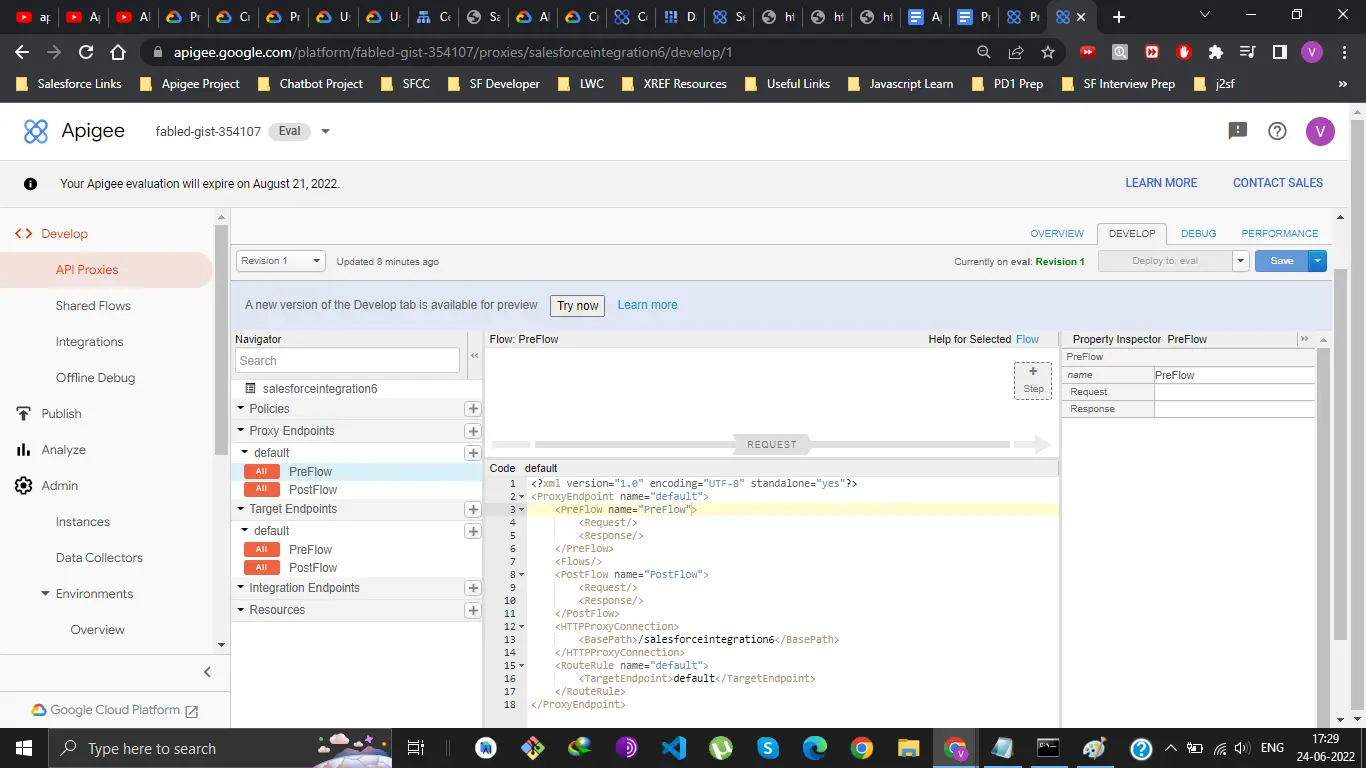Open the feedback icon in Apigee header
This screenshot has height=768, width=1366.
(1237, 131)
